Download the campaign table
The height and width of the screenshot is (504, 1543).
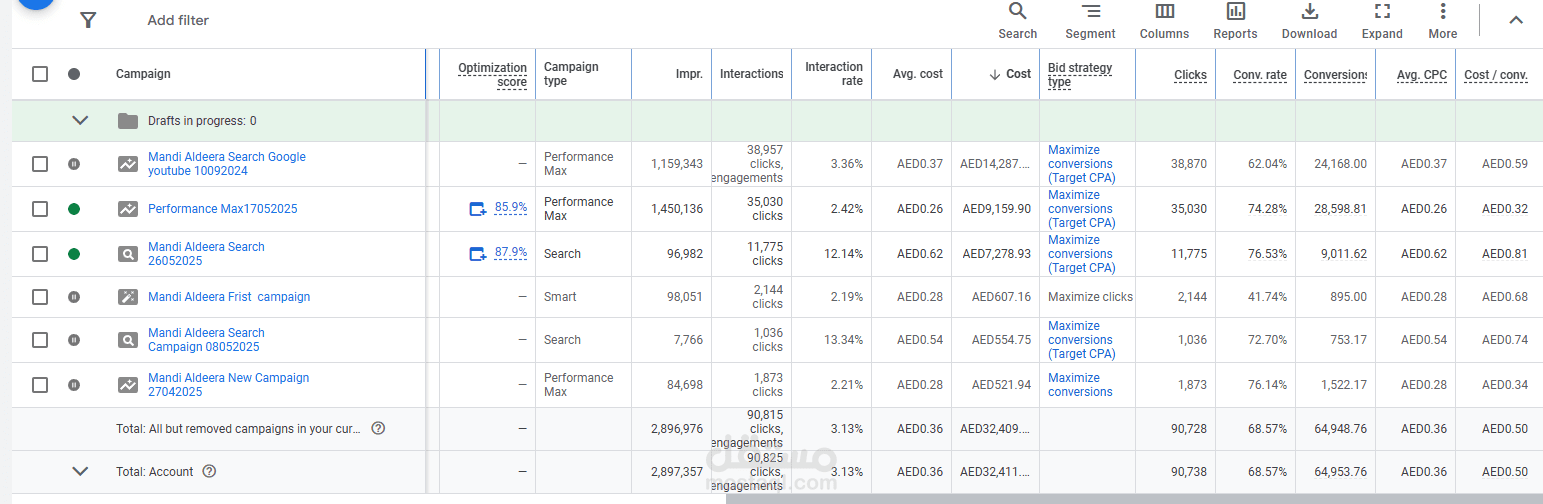point(1309,20)
